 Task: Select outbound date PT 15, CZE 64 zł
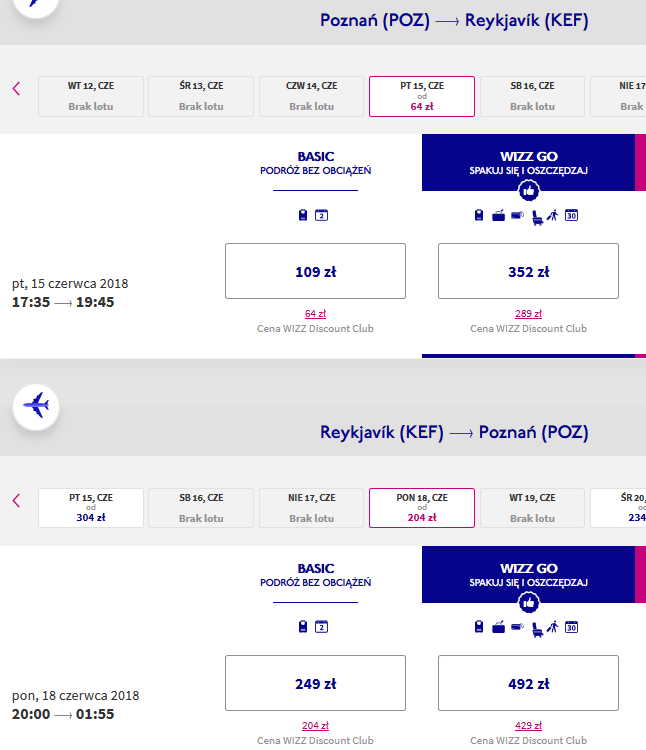tap(422, 96)
